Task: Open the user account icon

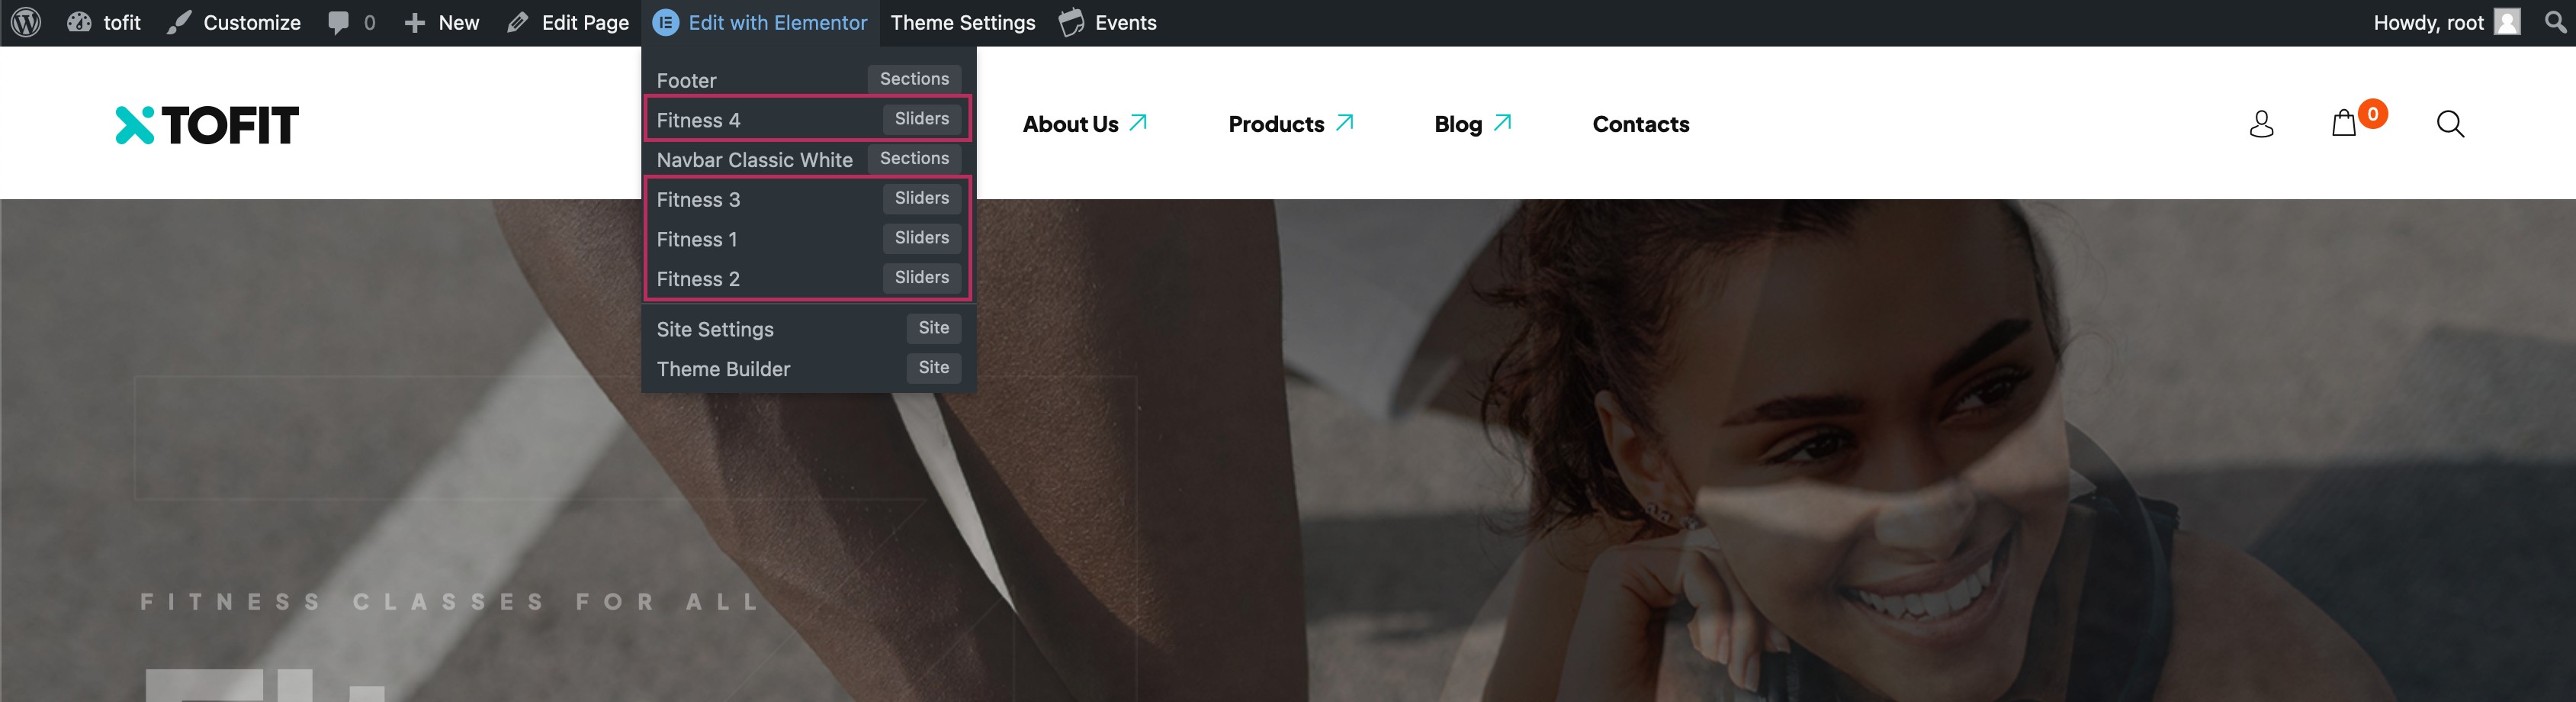Action: pyautogui.click(x=2261, y=124)
